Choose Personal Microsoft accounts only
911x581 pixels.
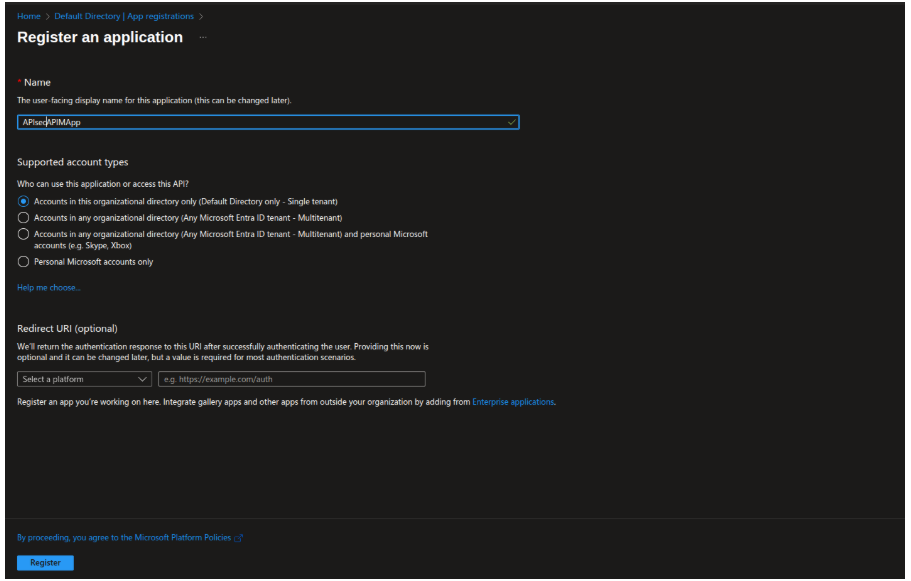tap(23, 261)
